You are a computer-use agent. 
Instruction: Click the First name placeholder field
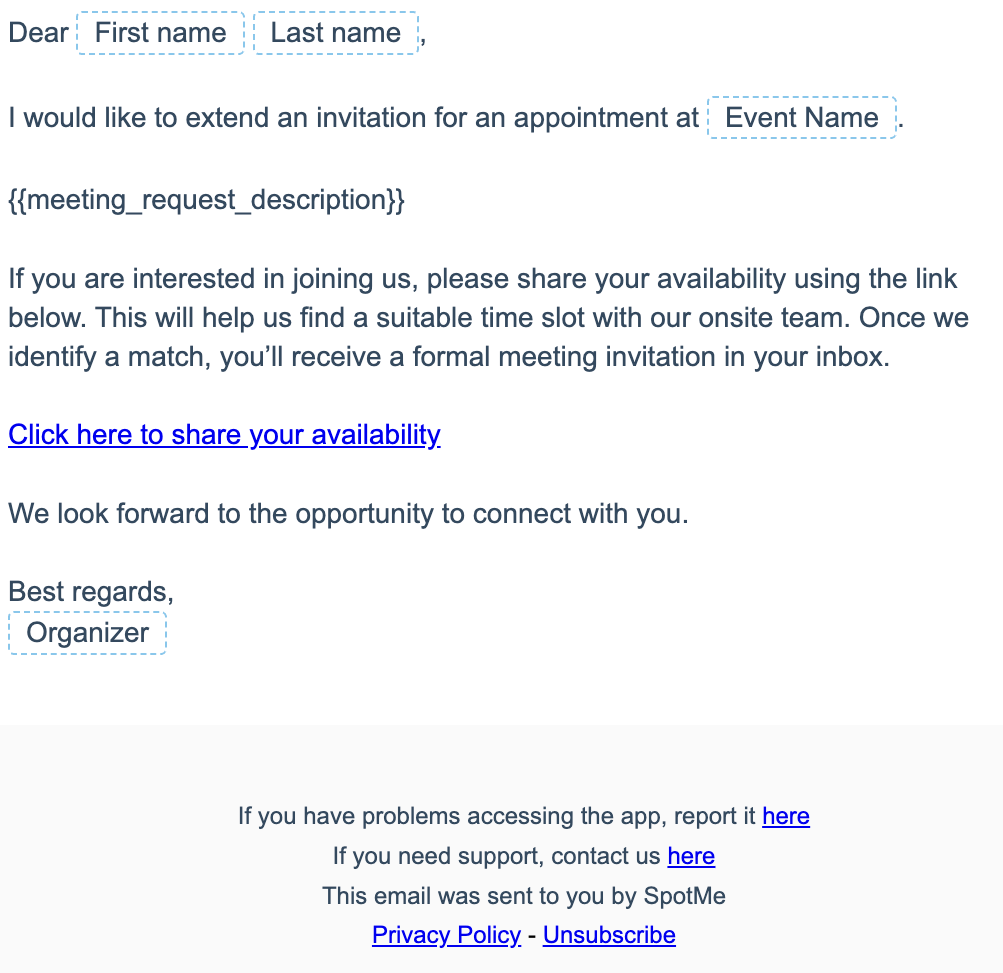161,33
